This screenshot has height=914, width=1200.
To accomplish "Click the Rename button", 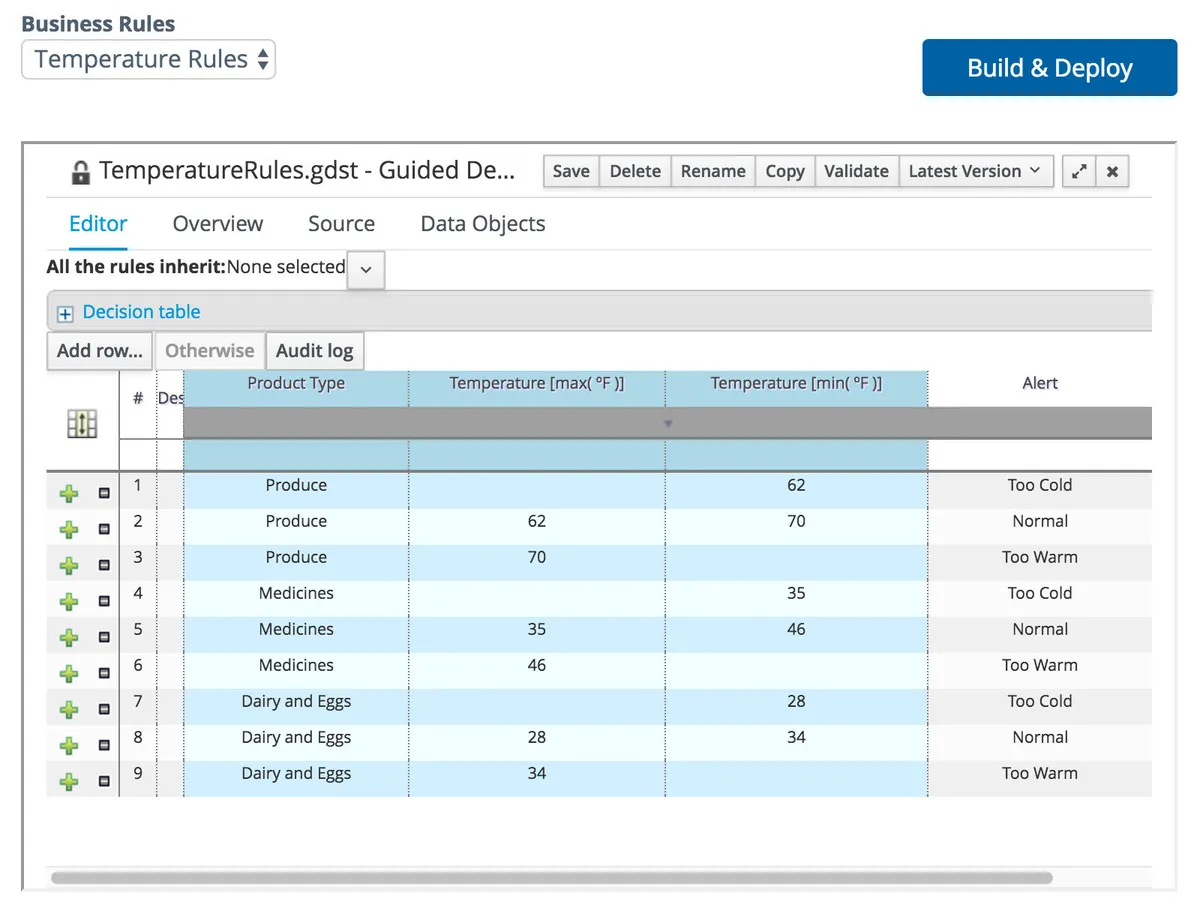I will pos(713,171).
